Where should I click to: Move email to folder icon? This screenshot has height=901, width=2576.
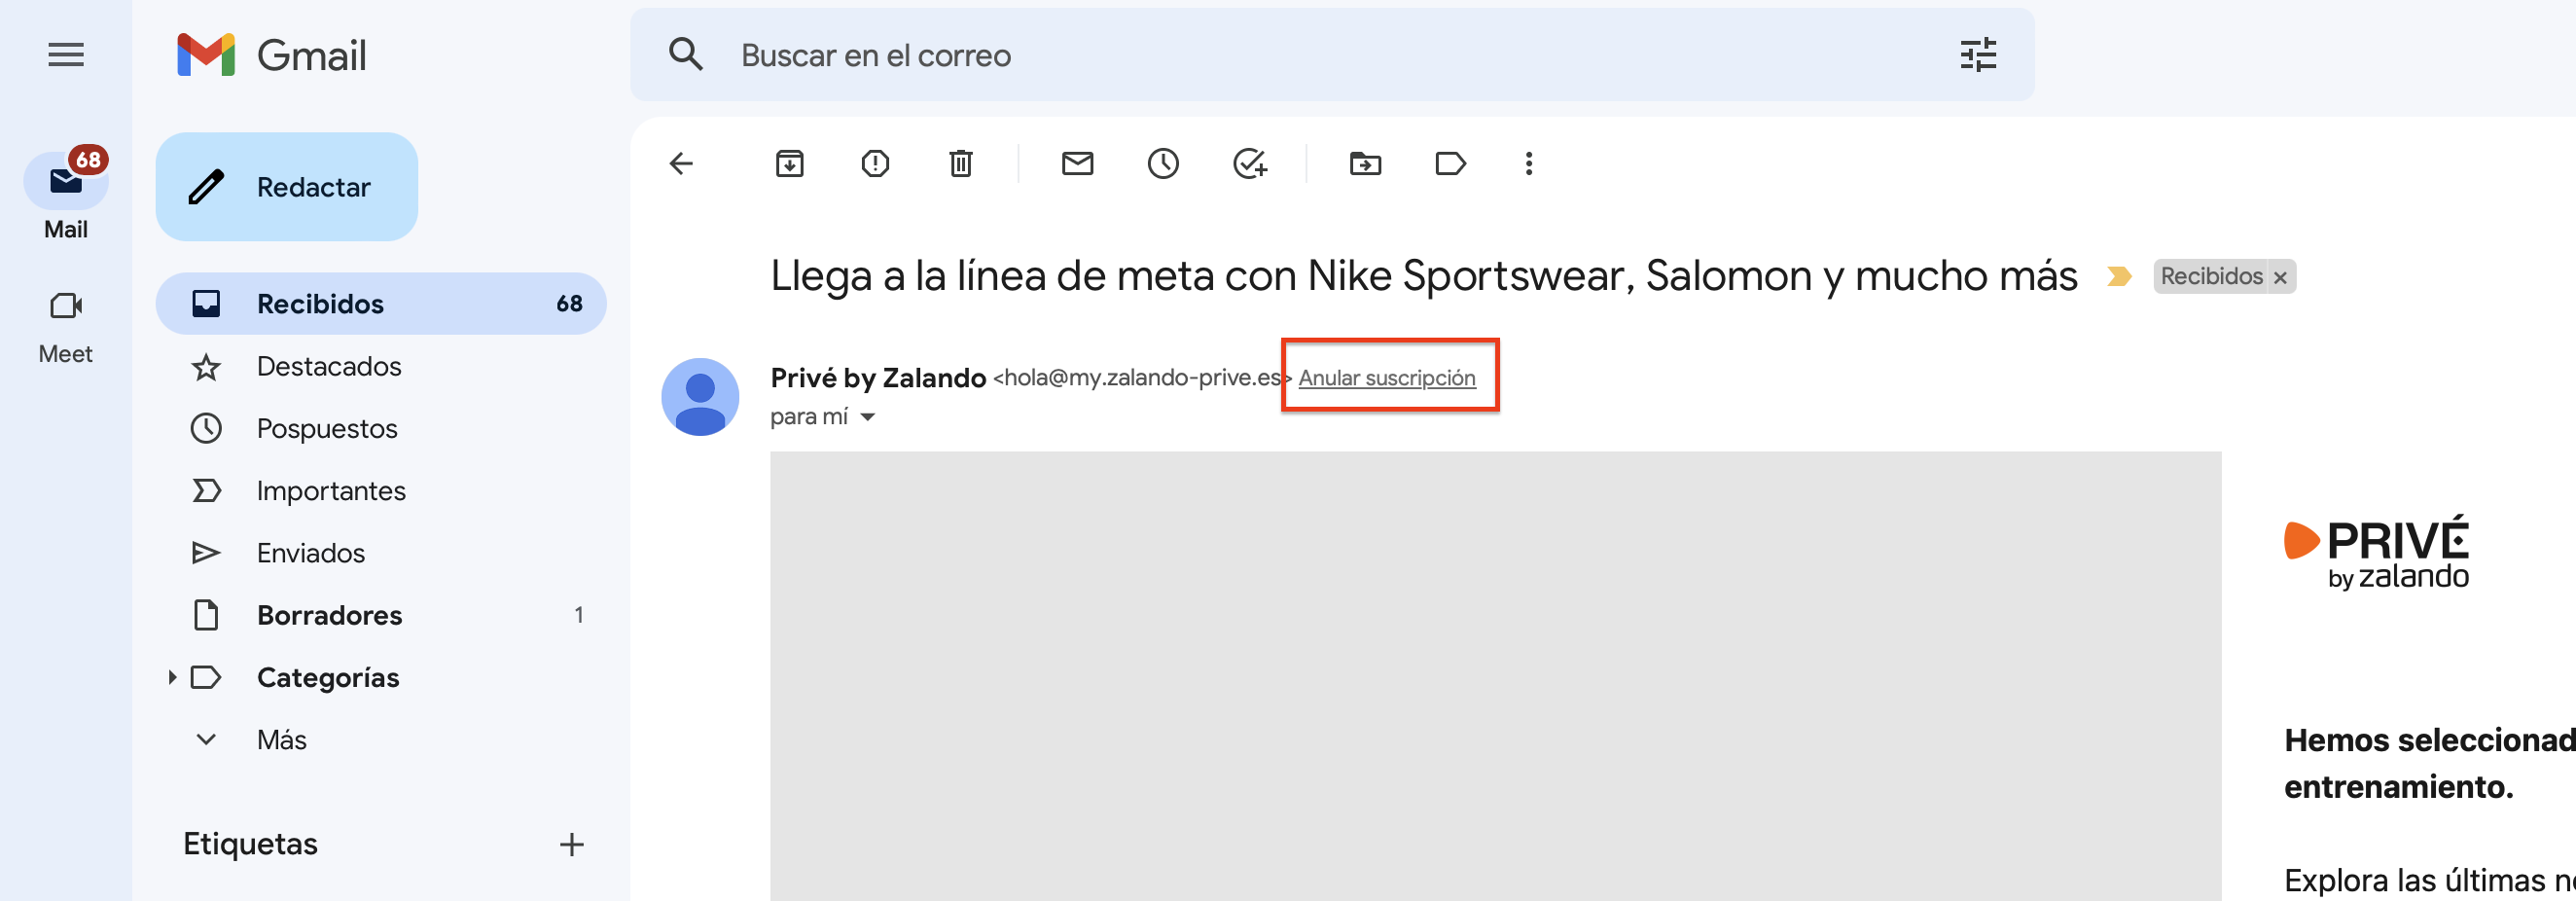(x=1365, y=164)
